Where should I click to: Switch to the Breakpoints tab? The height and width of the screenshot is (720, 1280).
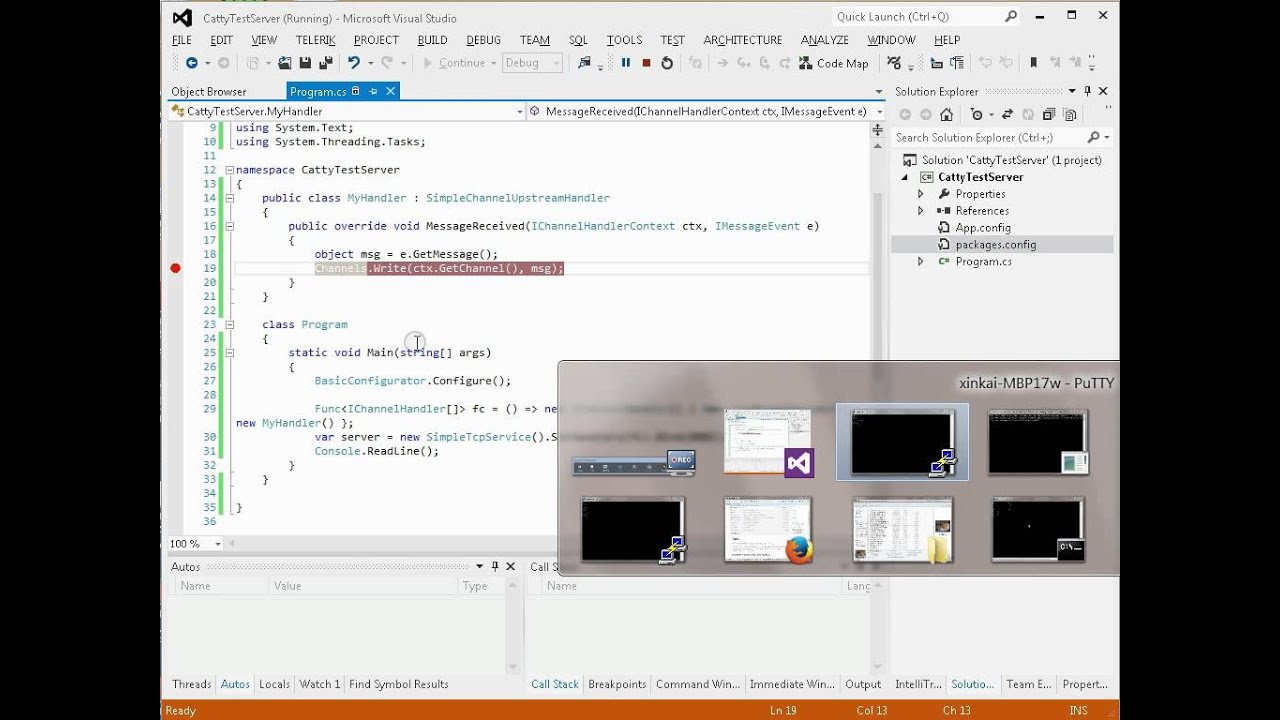click(617, 684)
